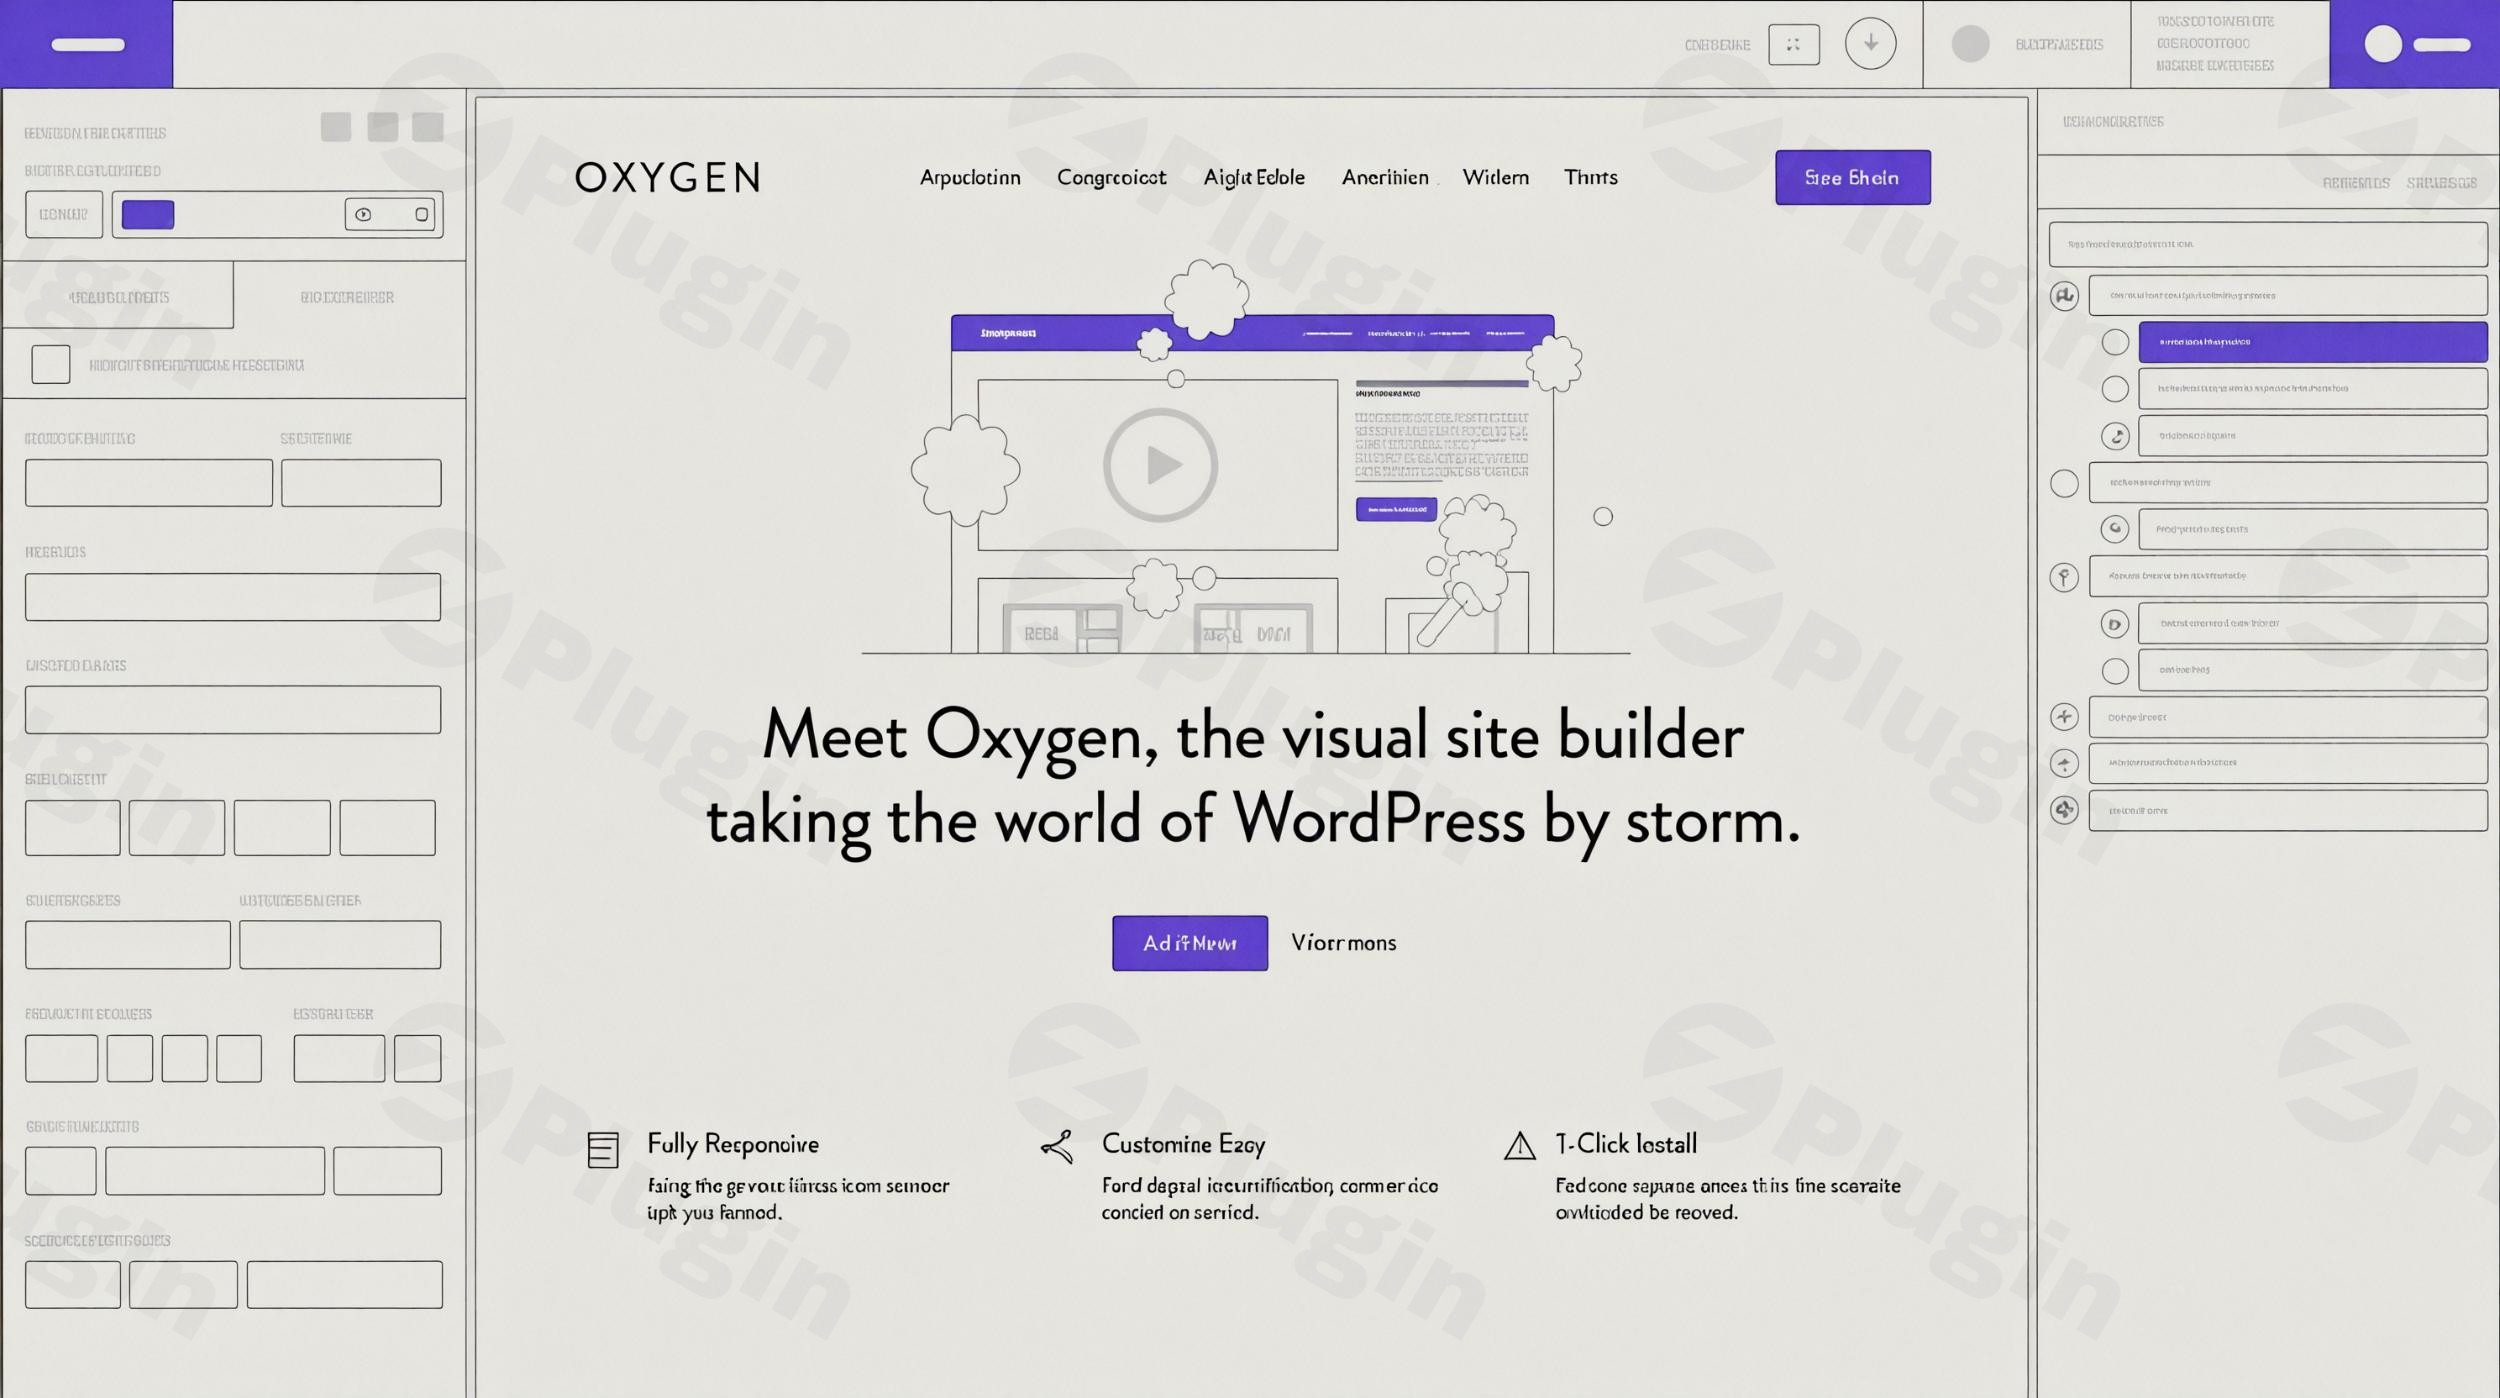Click the 1-Click Iostall feature title

point(1626,1144)
